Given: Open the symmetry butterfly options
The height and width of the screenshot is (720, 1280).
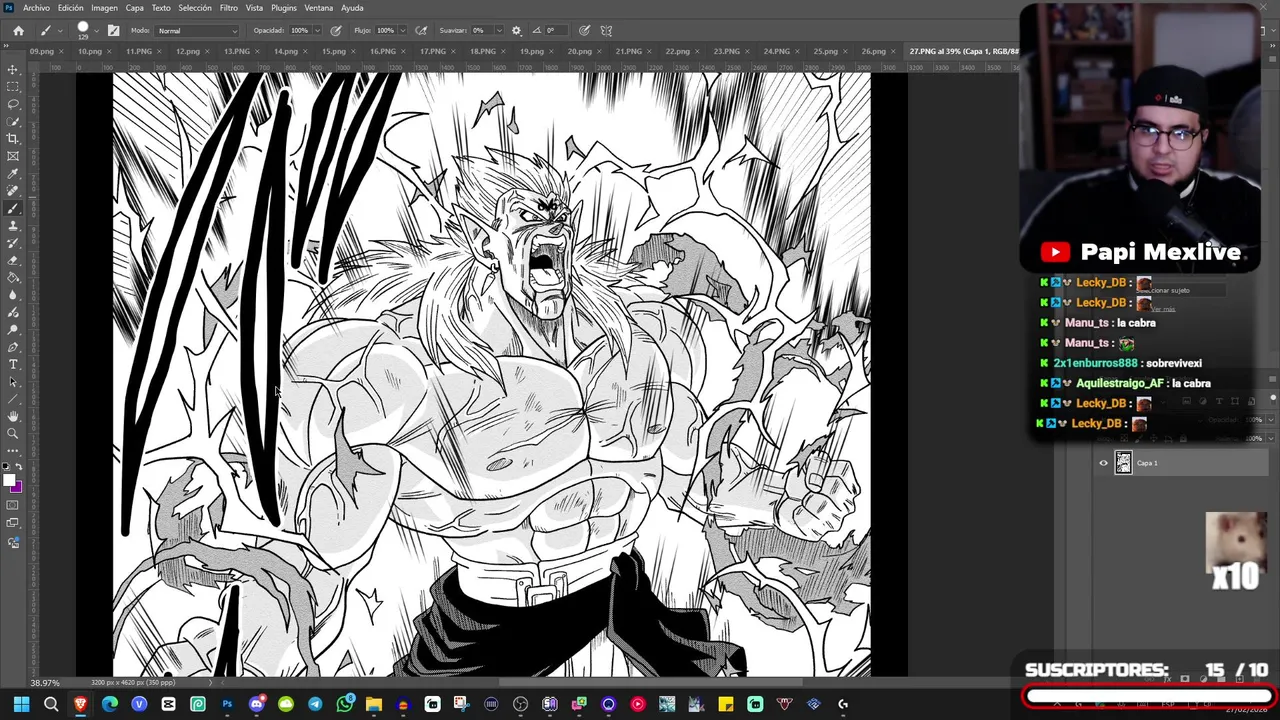Looking at the screenshot, I should [x=606, y=30].
